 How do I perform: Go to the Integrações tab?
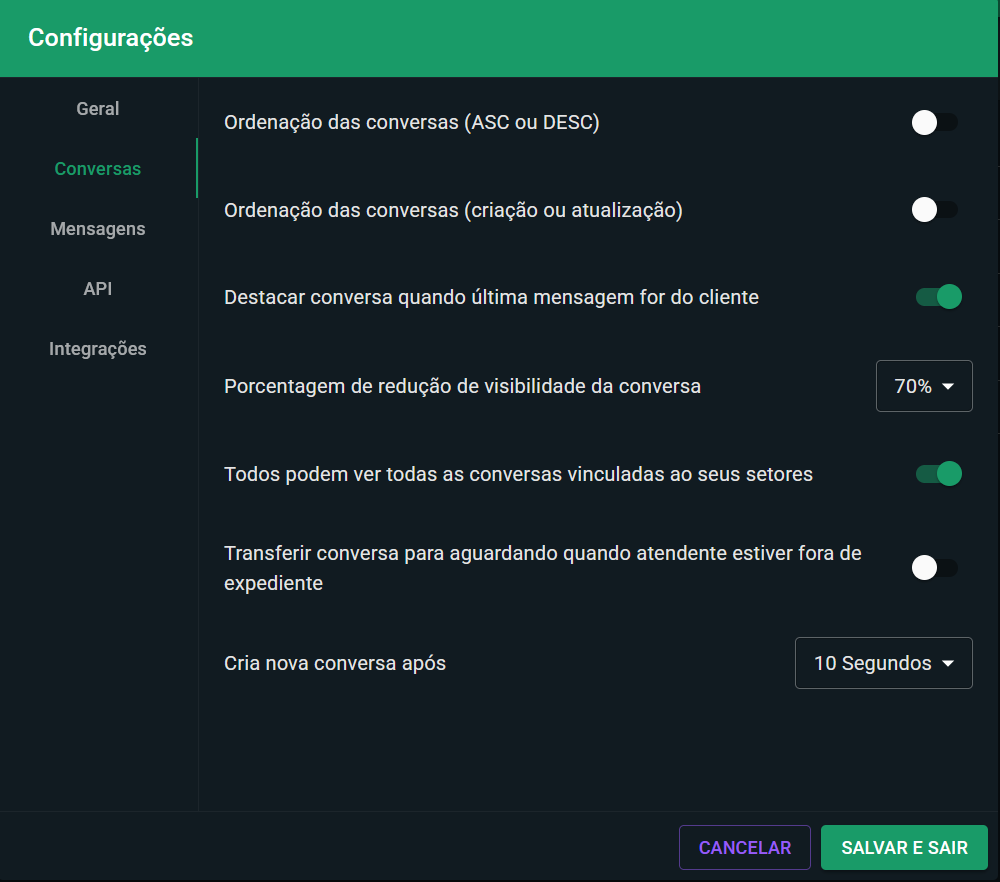point(98,349)
